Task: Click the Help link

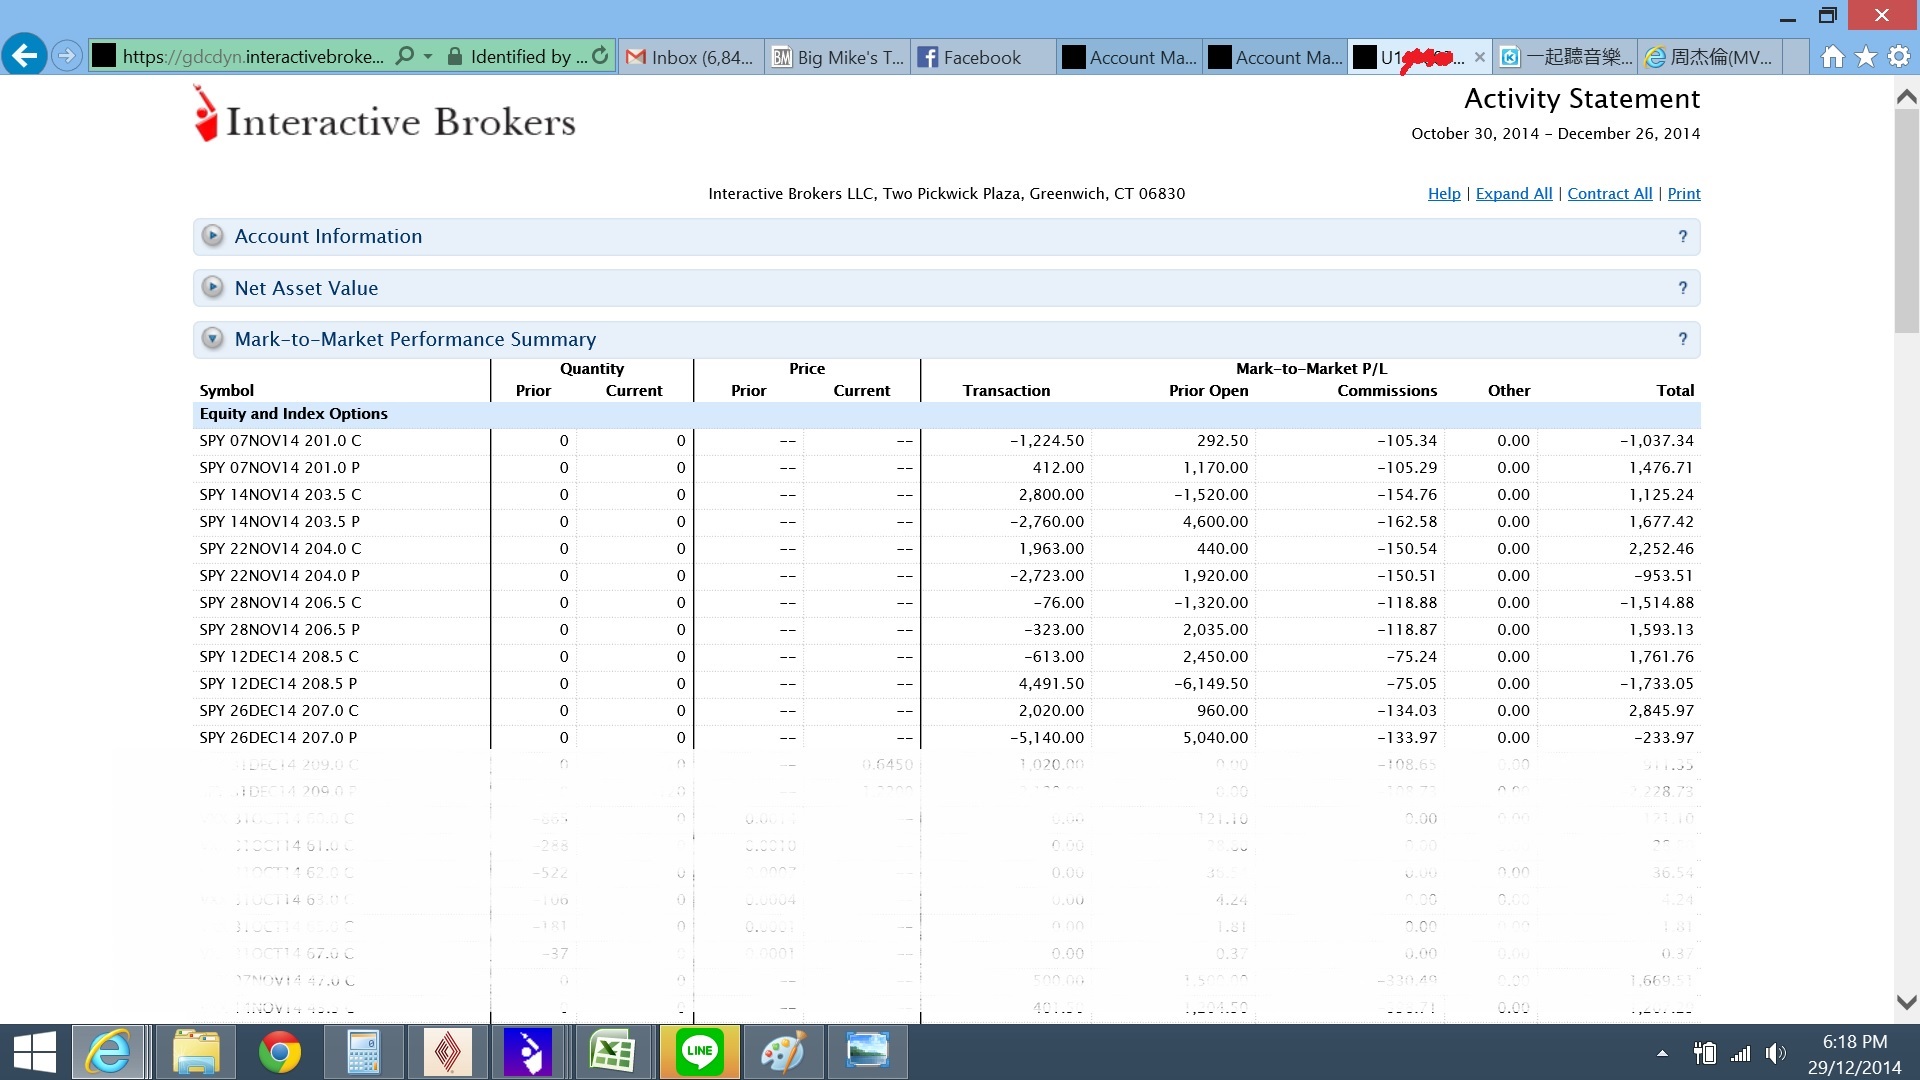Action: click(1444, 194)
